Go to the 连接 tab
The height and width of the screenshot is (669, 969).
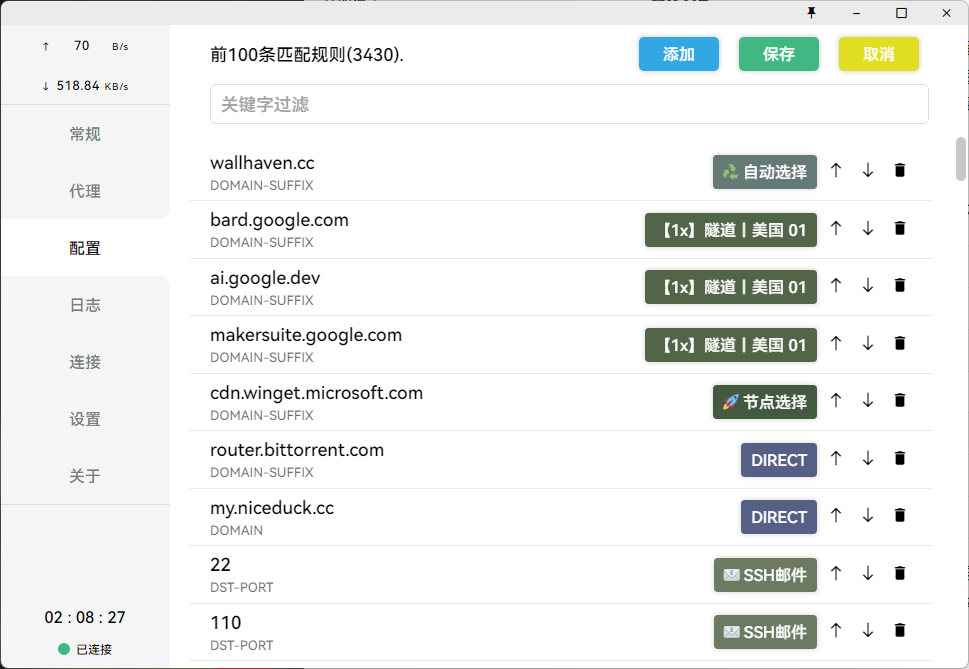[85, 362]
